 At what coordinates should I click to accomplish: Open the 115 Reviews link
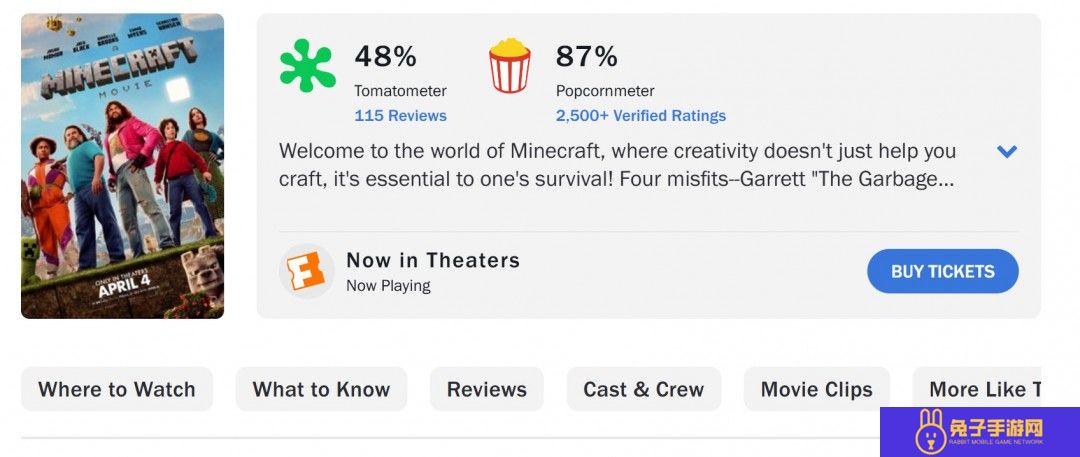coord(400,116)
